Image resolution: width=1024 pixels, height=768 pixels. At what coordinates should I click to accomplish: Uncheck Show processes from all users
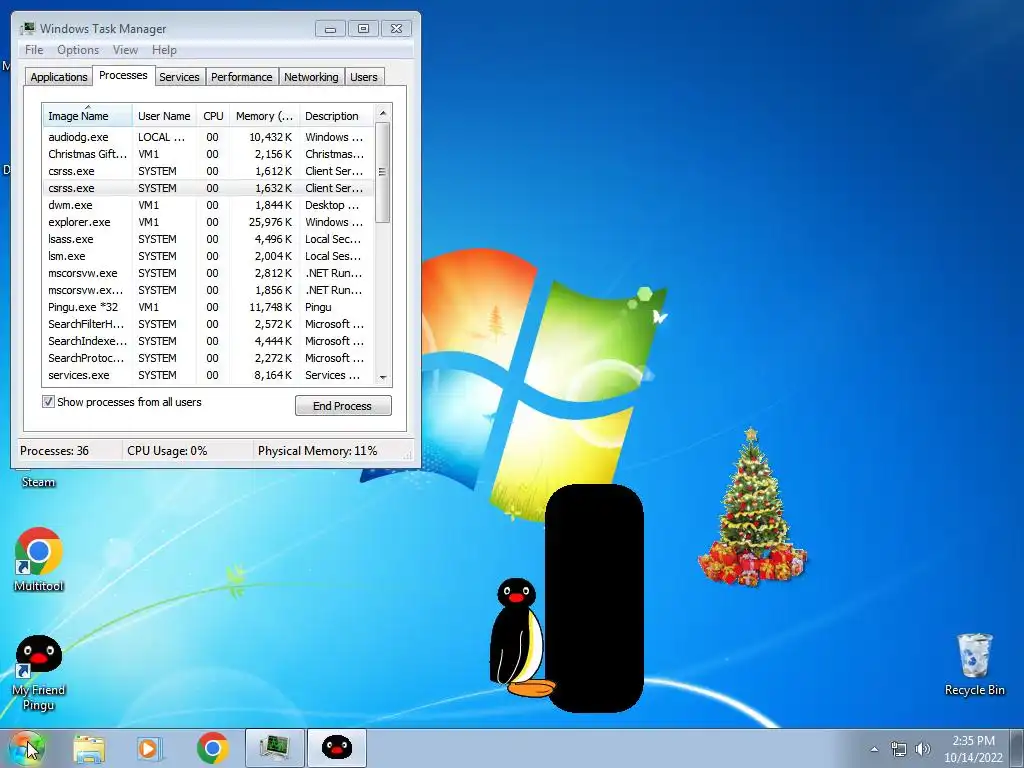(x=48, y=402)
